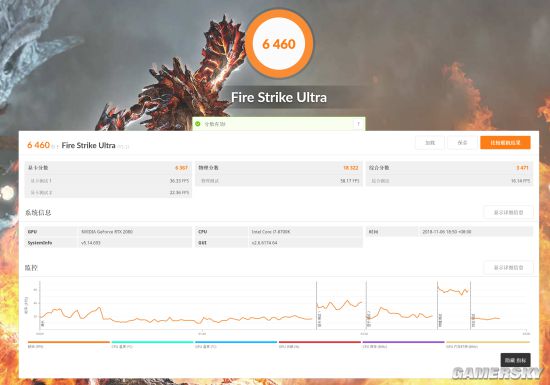Select the physics score value 18 322
Image resolution: width=550 pixels, height=385 pixels.
pos(351,168)
